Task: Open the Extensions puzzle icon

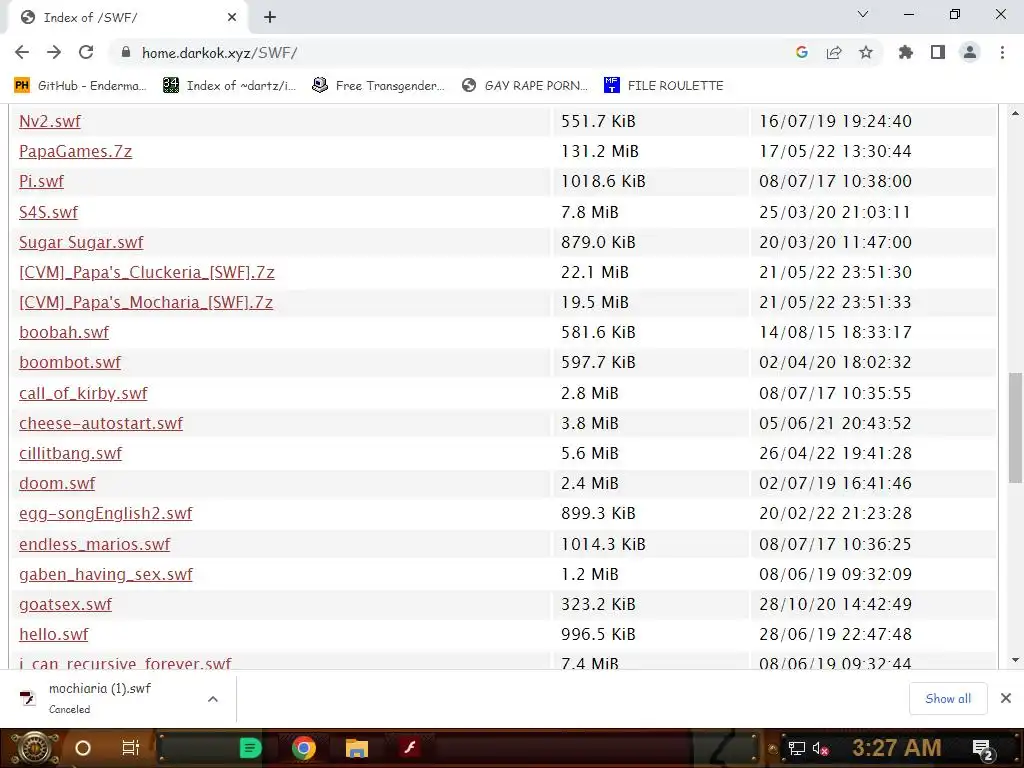Action: click(905, 52)
